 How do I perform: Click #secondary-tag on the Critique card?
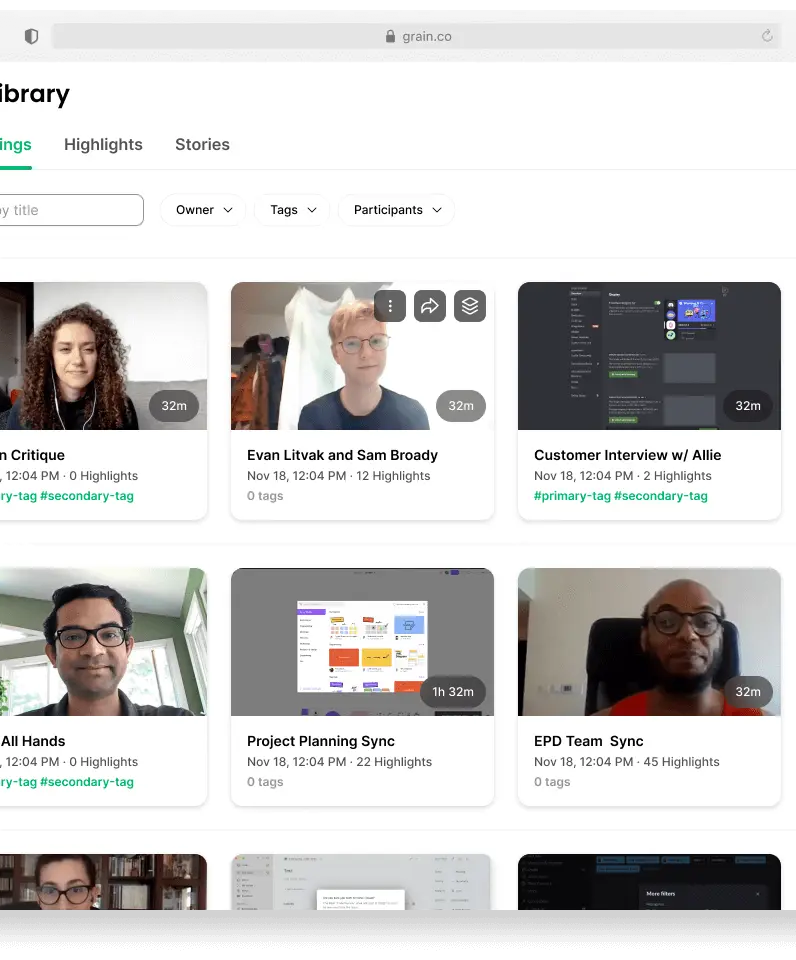pyautogui.click(x=87, y=496)
